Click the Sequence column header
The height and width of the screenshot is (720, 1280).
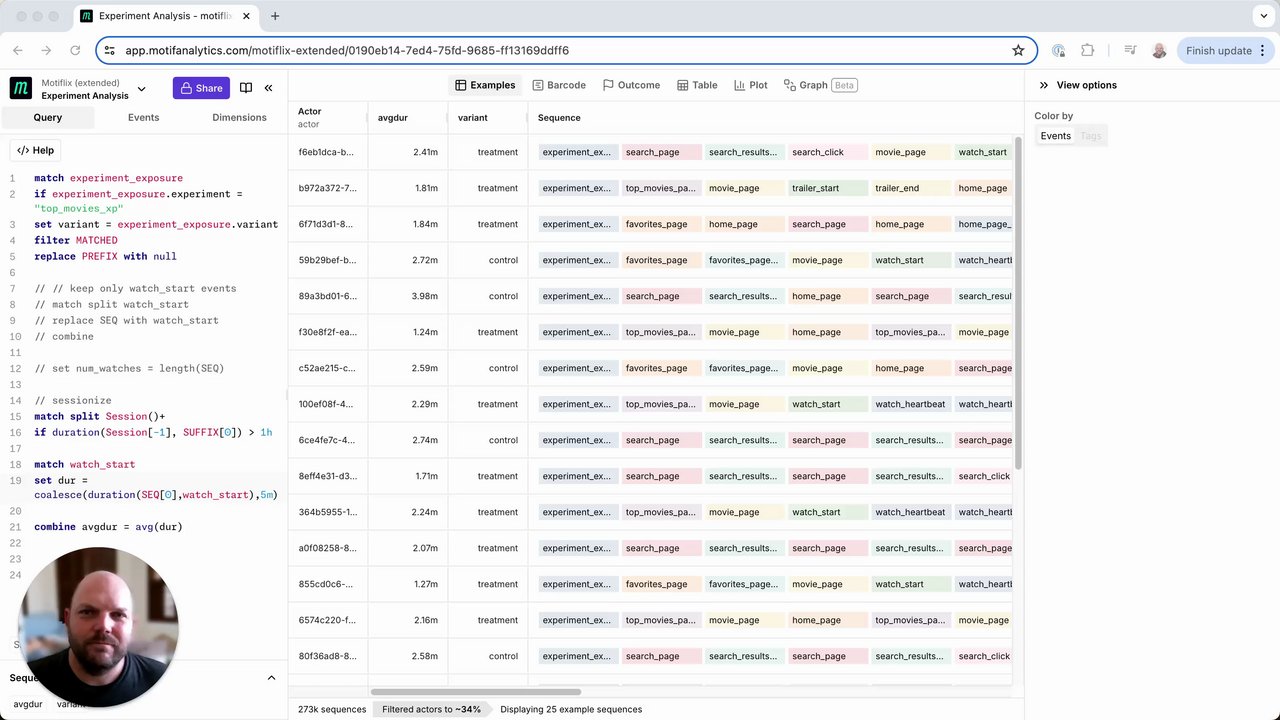pos(559,117)
